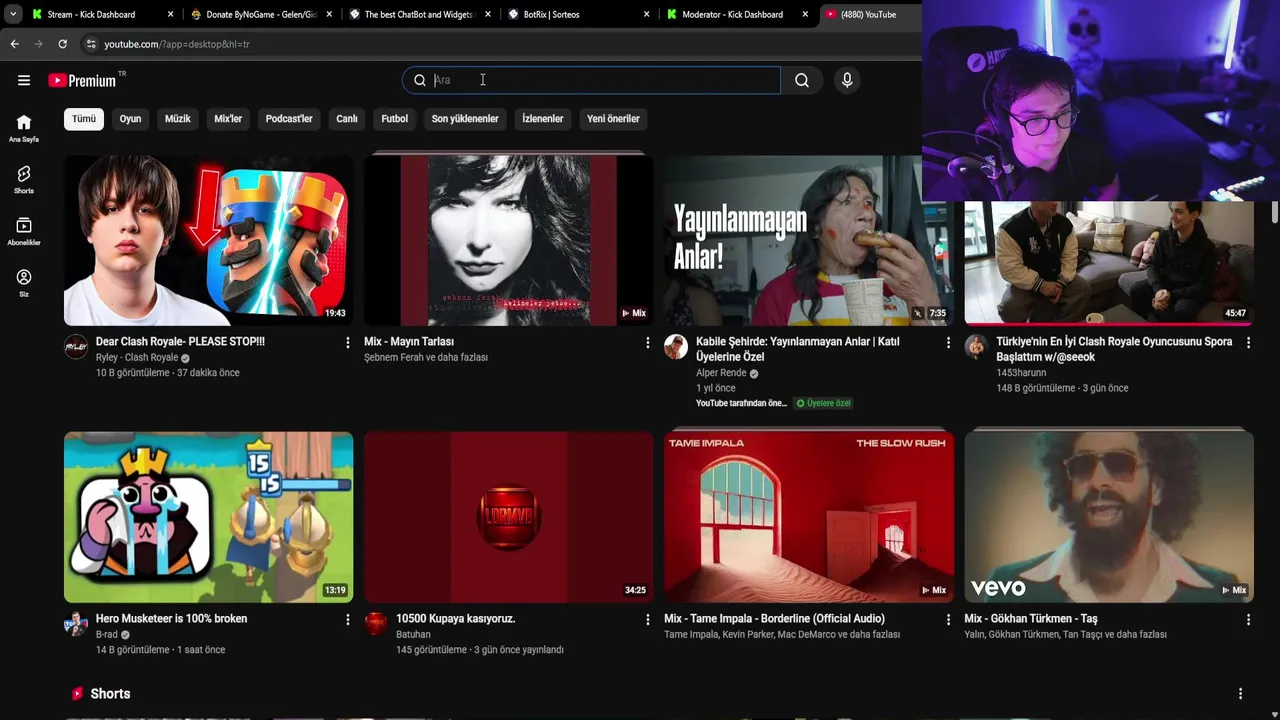This screenshot has width=1280, height=720.
Task: Open the Siz library sidebar icon
Action: (24, 283)
